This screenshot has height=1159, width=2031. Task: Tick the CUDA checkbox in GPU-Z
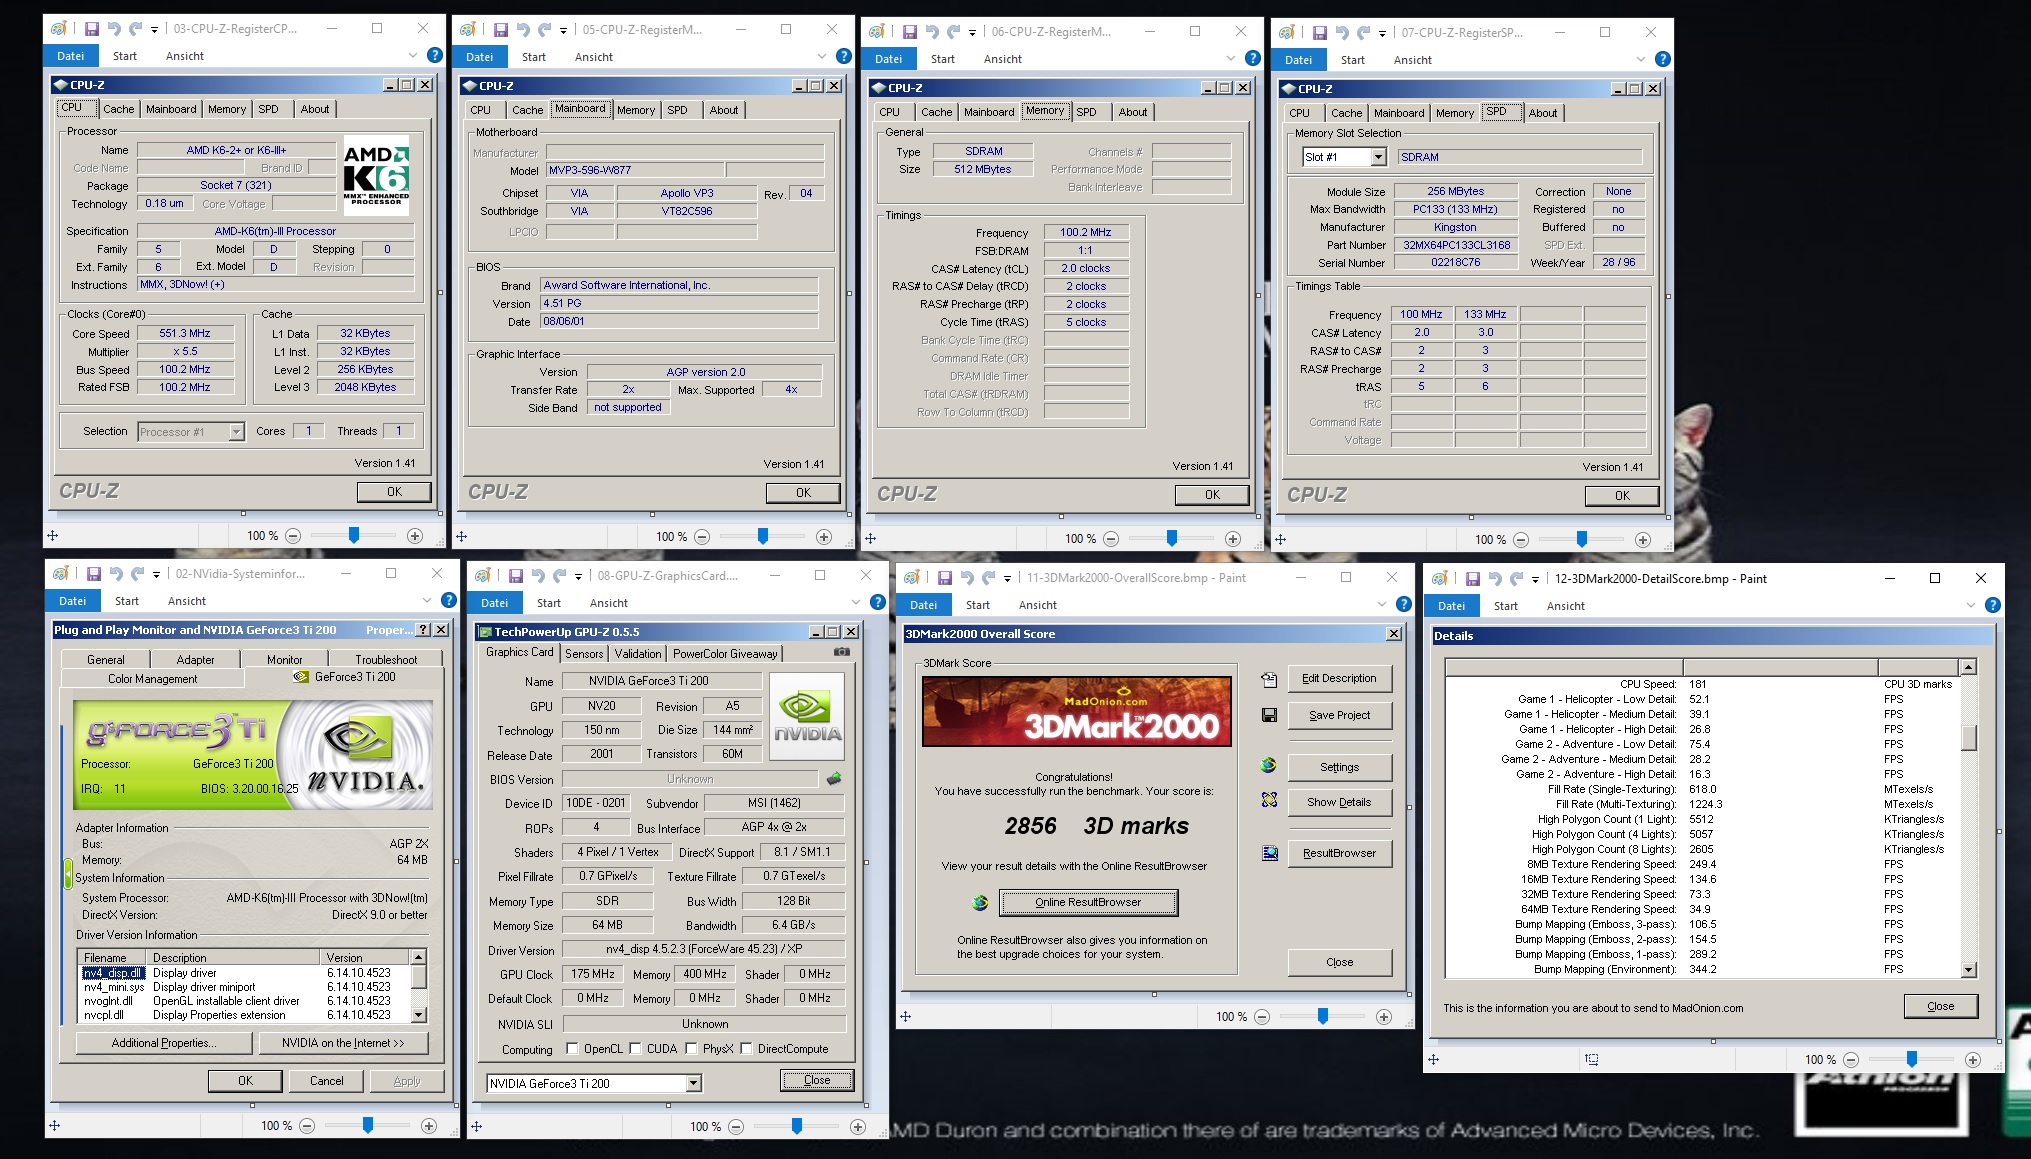click(635, 1049)
